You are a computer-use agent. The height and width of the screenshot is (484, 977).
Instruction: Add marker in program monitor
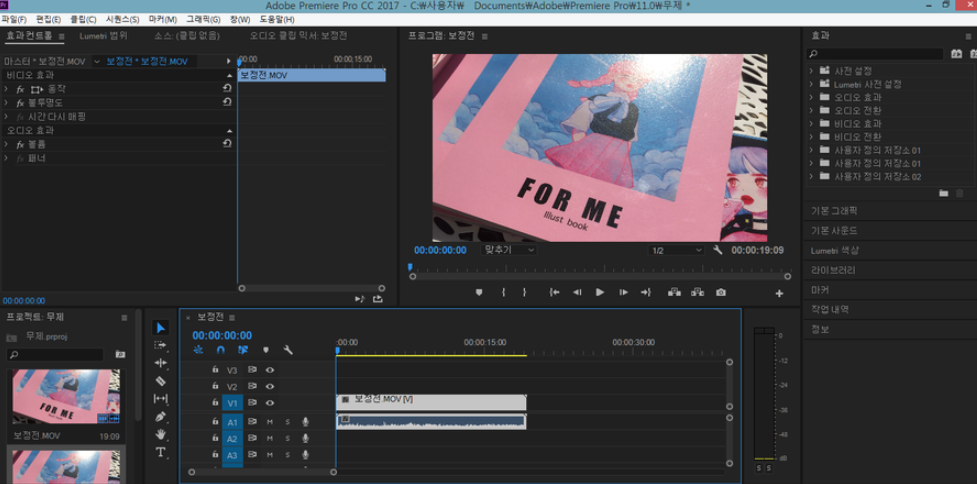click(x=479, y=292)
